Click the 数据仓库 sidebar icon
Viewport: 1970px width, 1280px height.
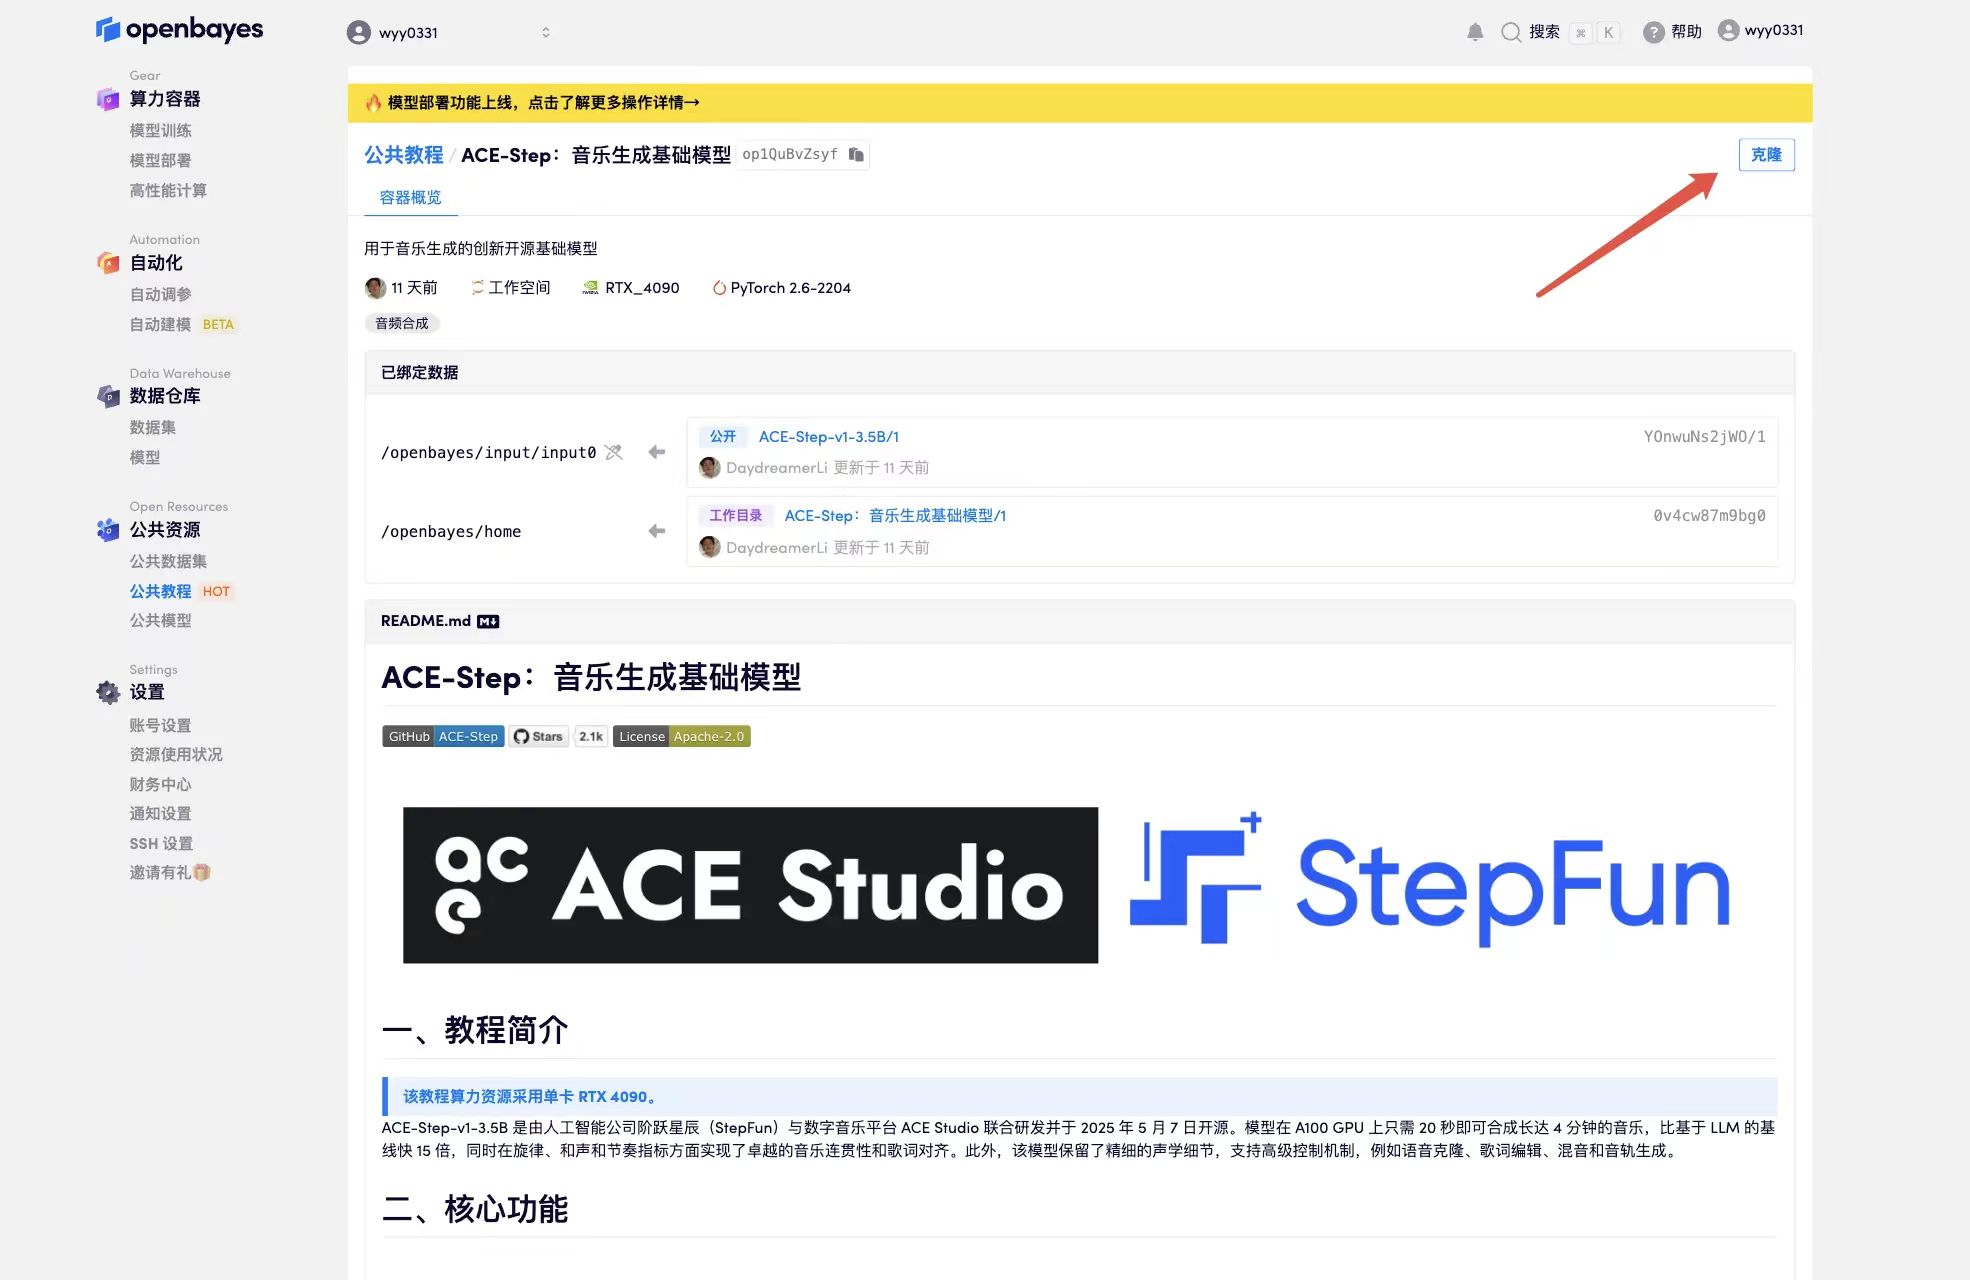(x=108, y=396)
